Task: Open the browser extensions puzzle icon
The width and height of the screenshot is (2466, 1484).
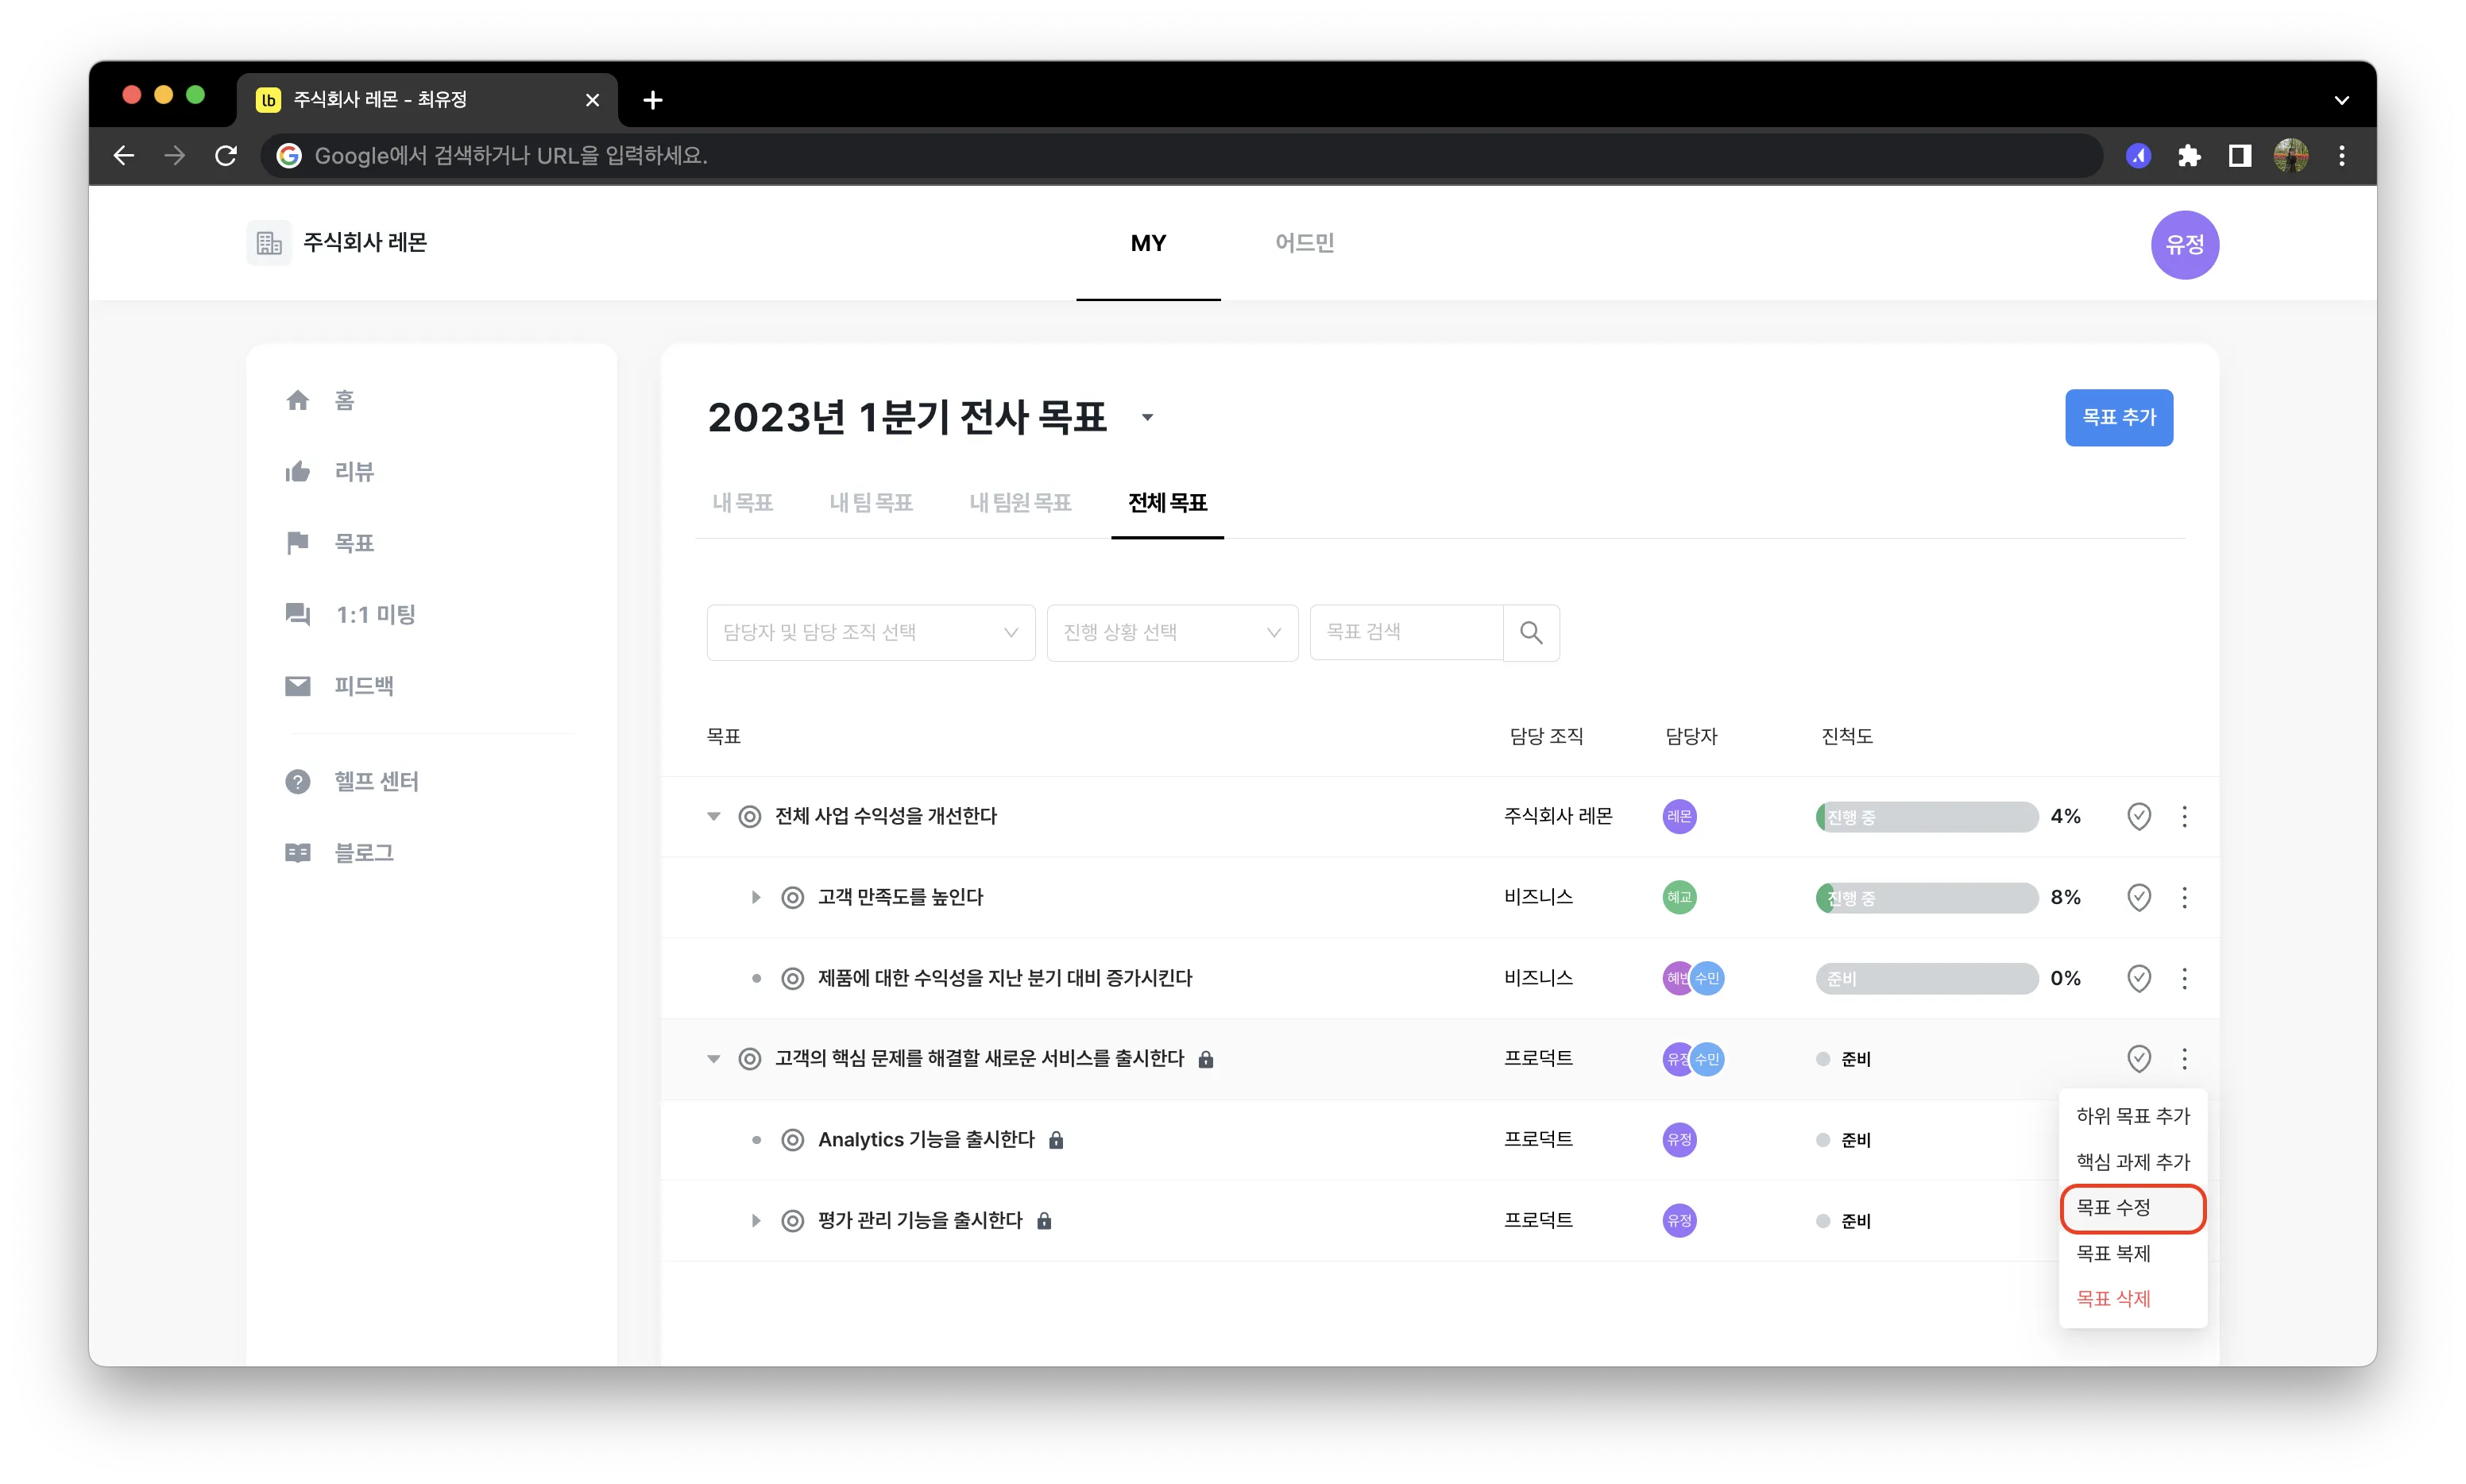Action: click(x=2188, y=155)
